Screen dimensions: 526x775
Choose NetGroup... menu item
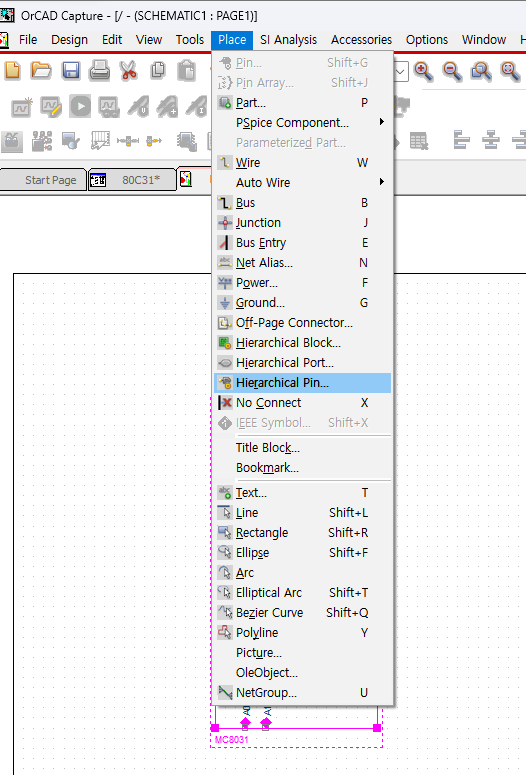pos(303,693)
